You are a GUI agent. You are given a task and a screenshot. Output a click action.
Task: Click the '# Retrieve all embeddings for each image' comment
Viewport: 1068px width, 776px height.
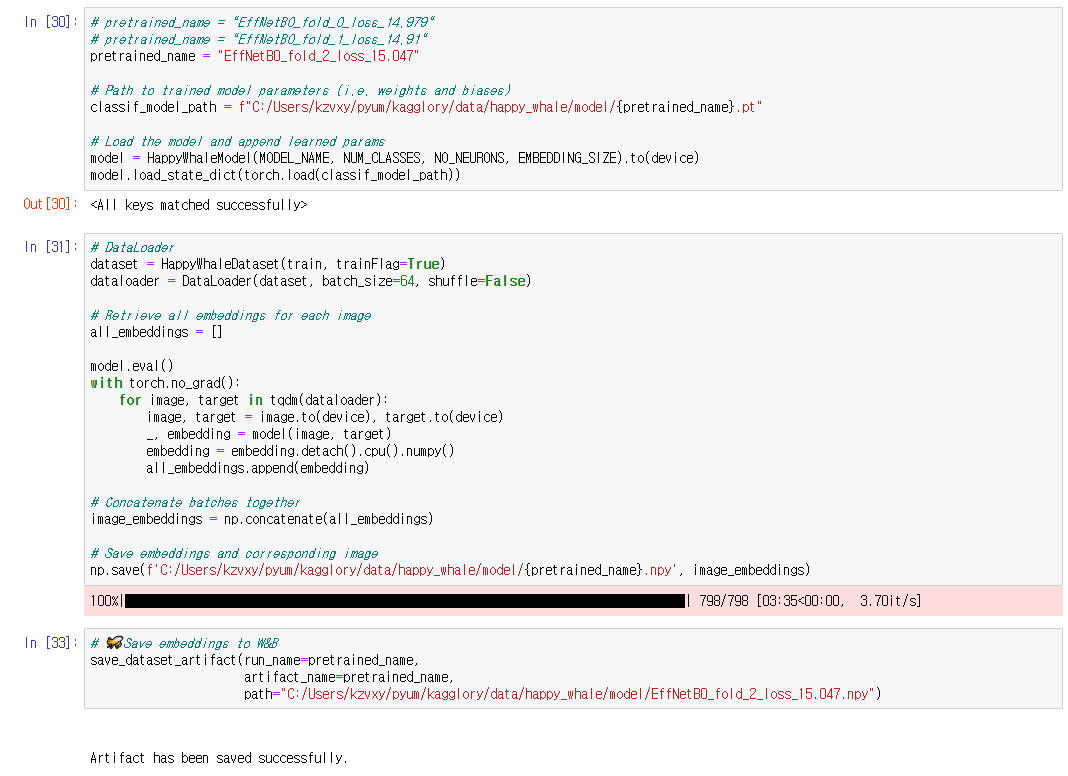pyautogui.click(x=231, y=315)
